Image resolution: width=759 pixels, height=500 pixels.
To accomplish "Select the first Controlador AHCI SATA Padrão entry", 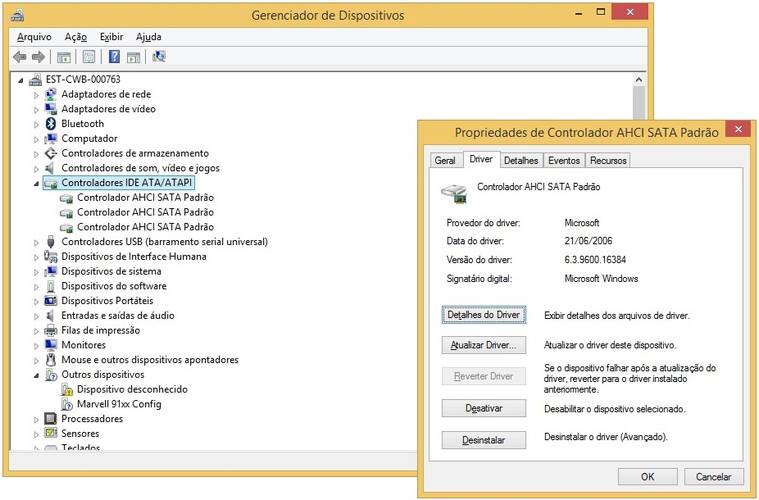I will click(x=145, y=197).
